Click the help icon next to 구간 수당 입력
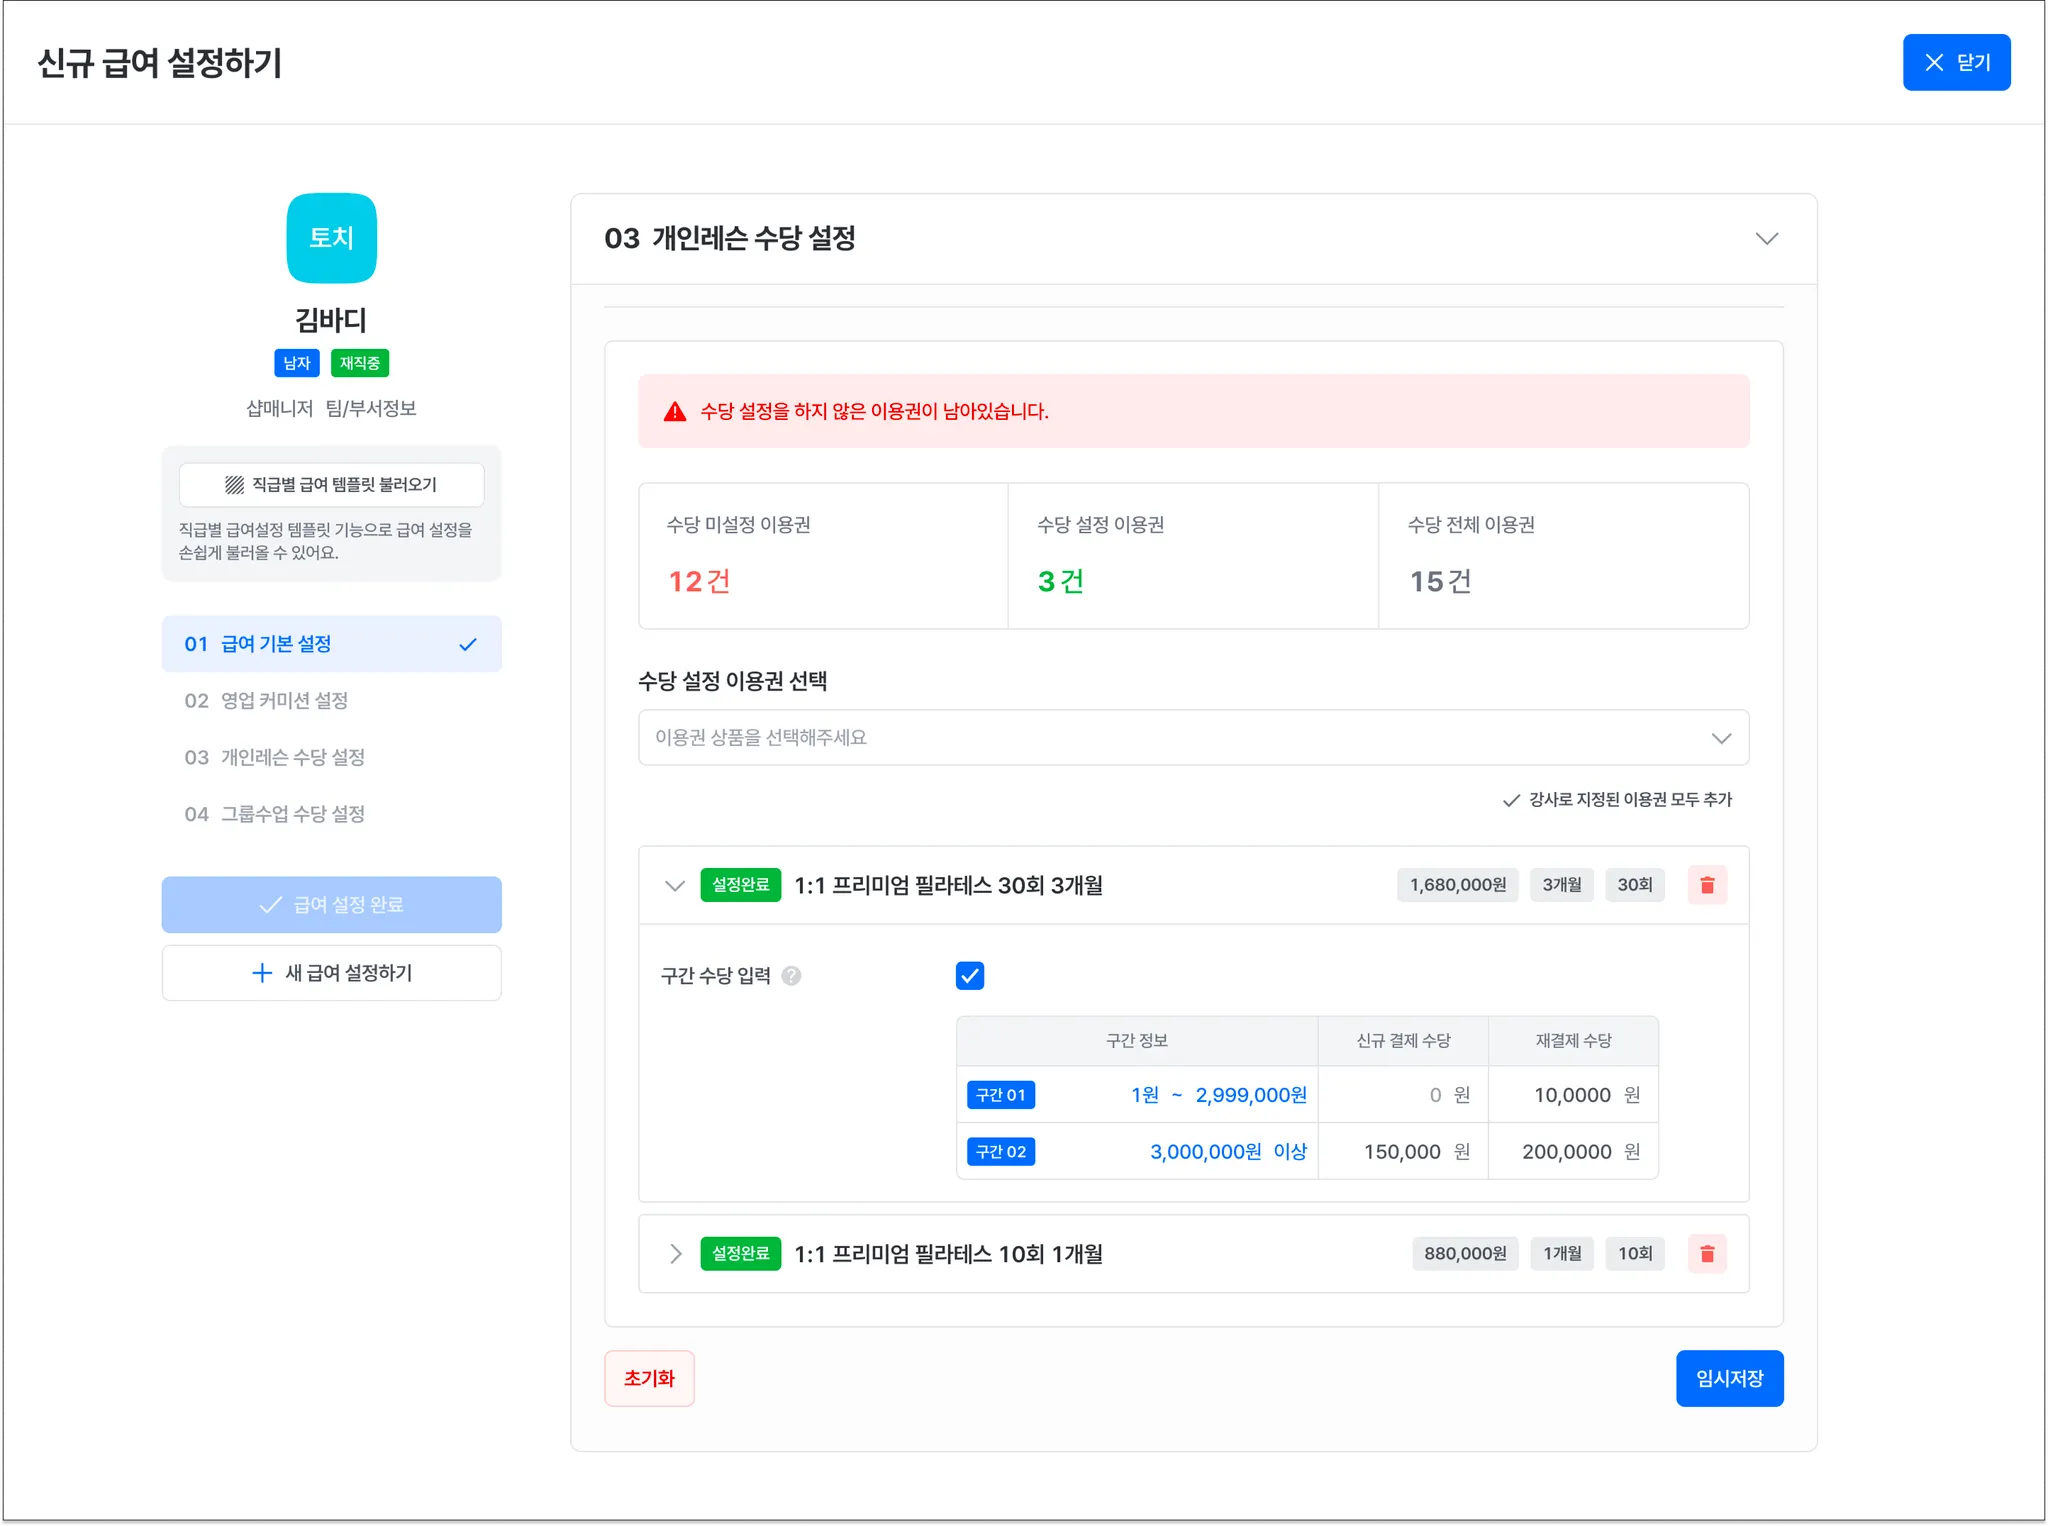2048x1526 pixels. [x=791, y=976]
